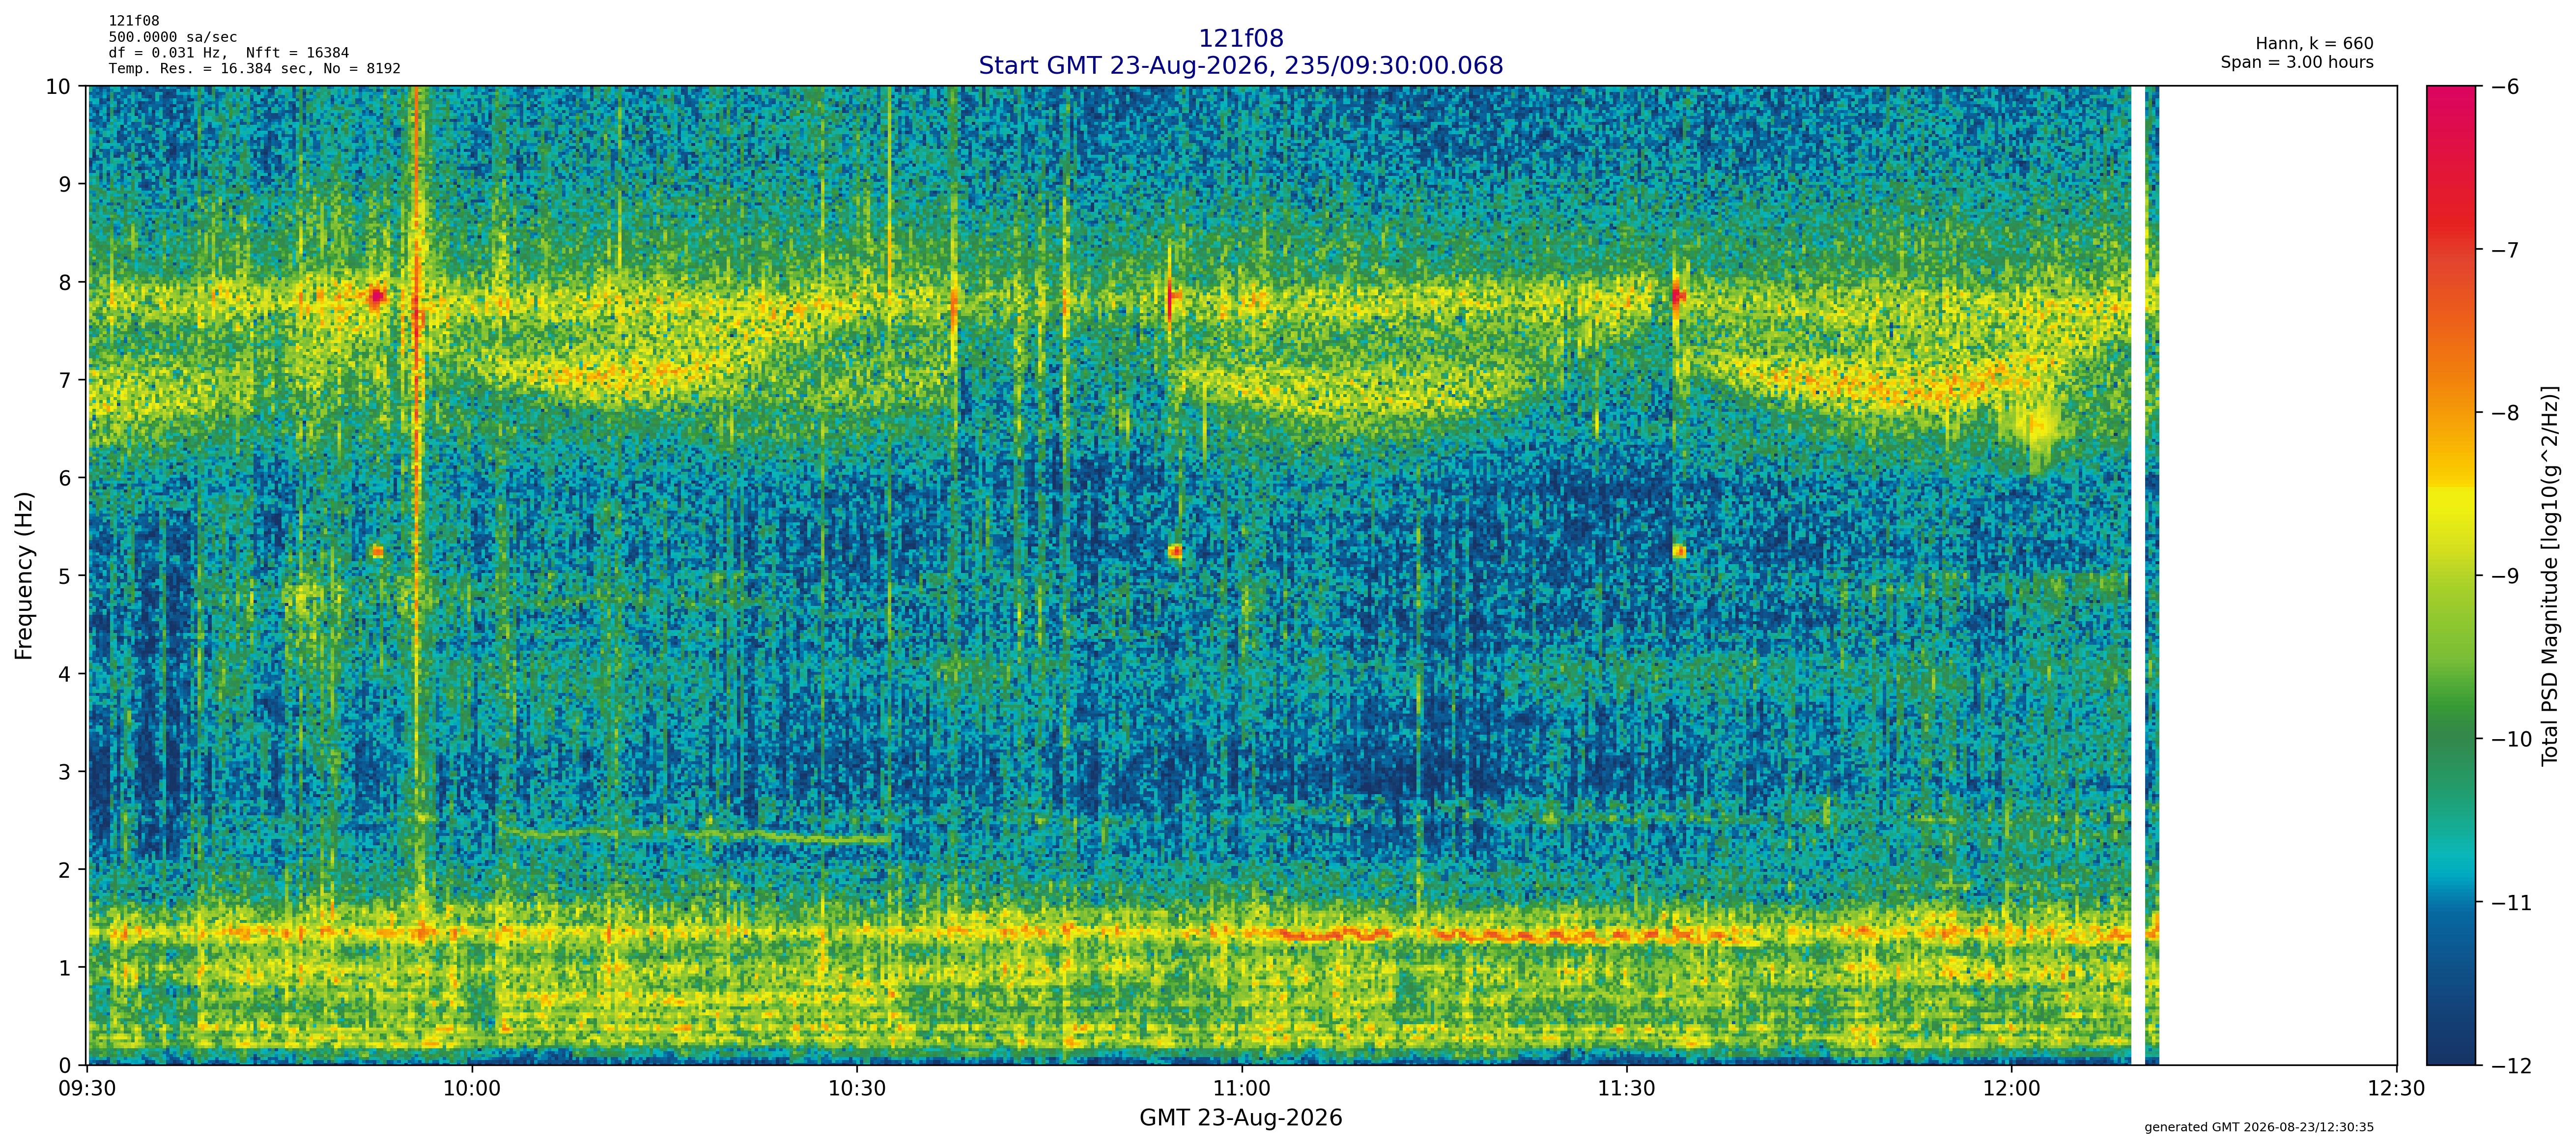Image resolution: width=2576 pixels, height=1148 pixels.
Task: Click the time axis tick label "11:00"
Action: tap(1242, 1089)
